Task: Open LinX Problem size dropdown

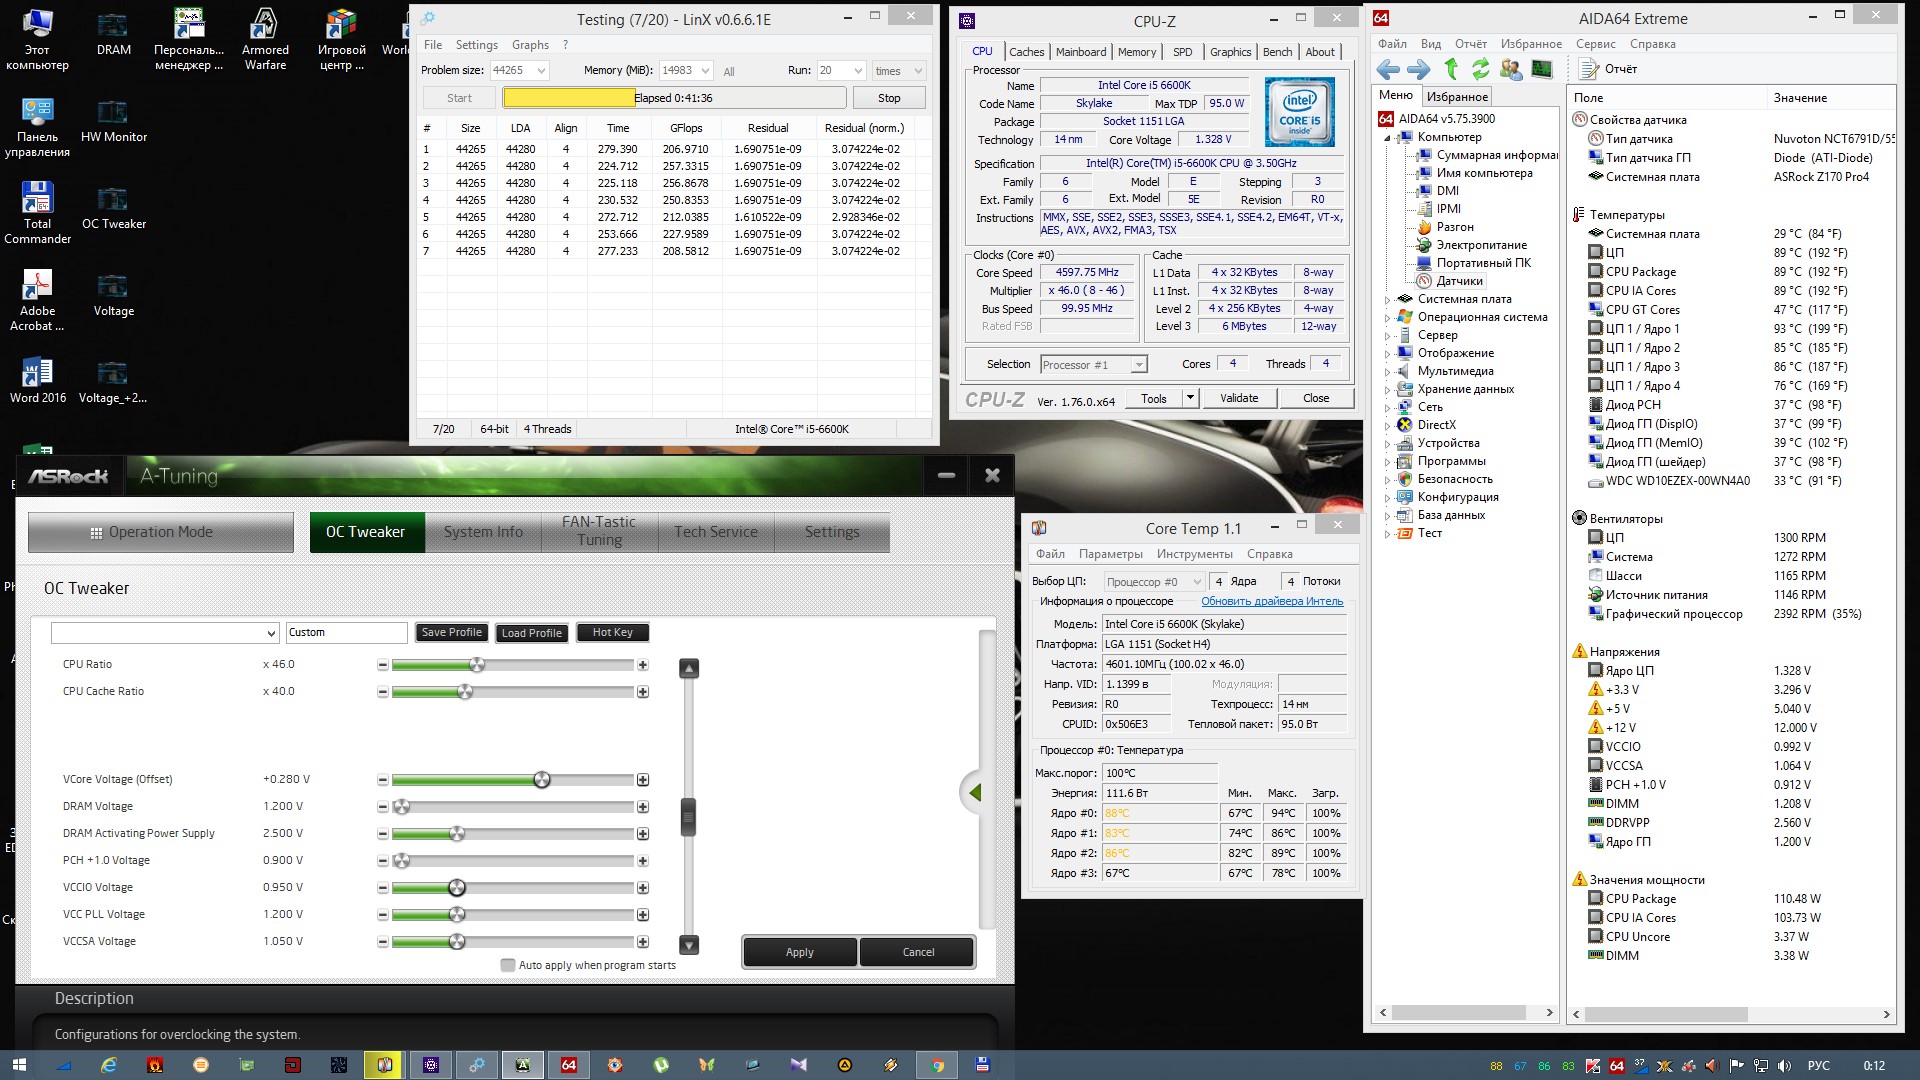Action: 541,71
